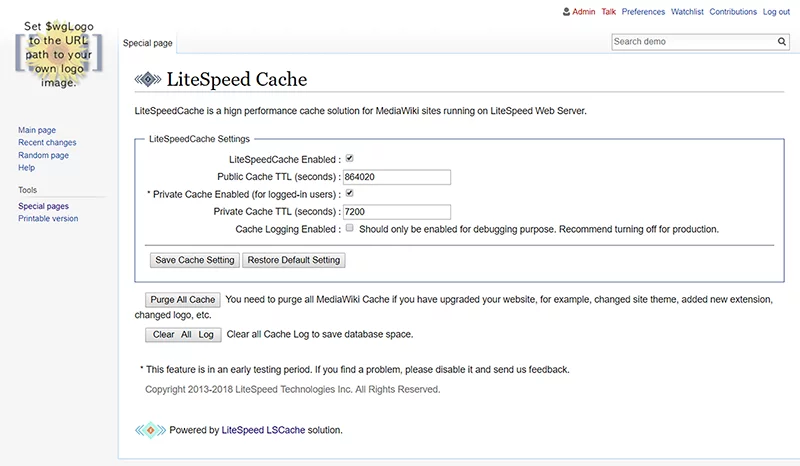
Task: Open the Admin user page link
Action: (584, 12)
